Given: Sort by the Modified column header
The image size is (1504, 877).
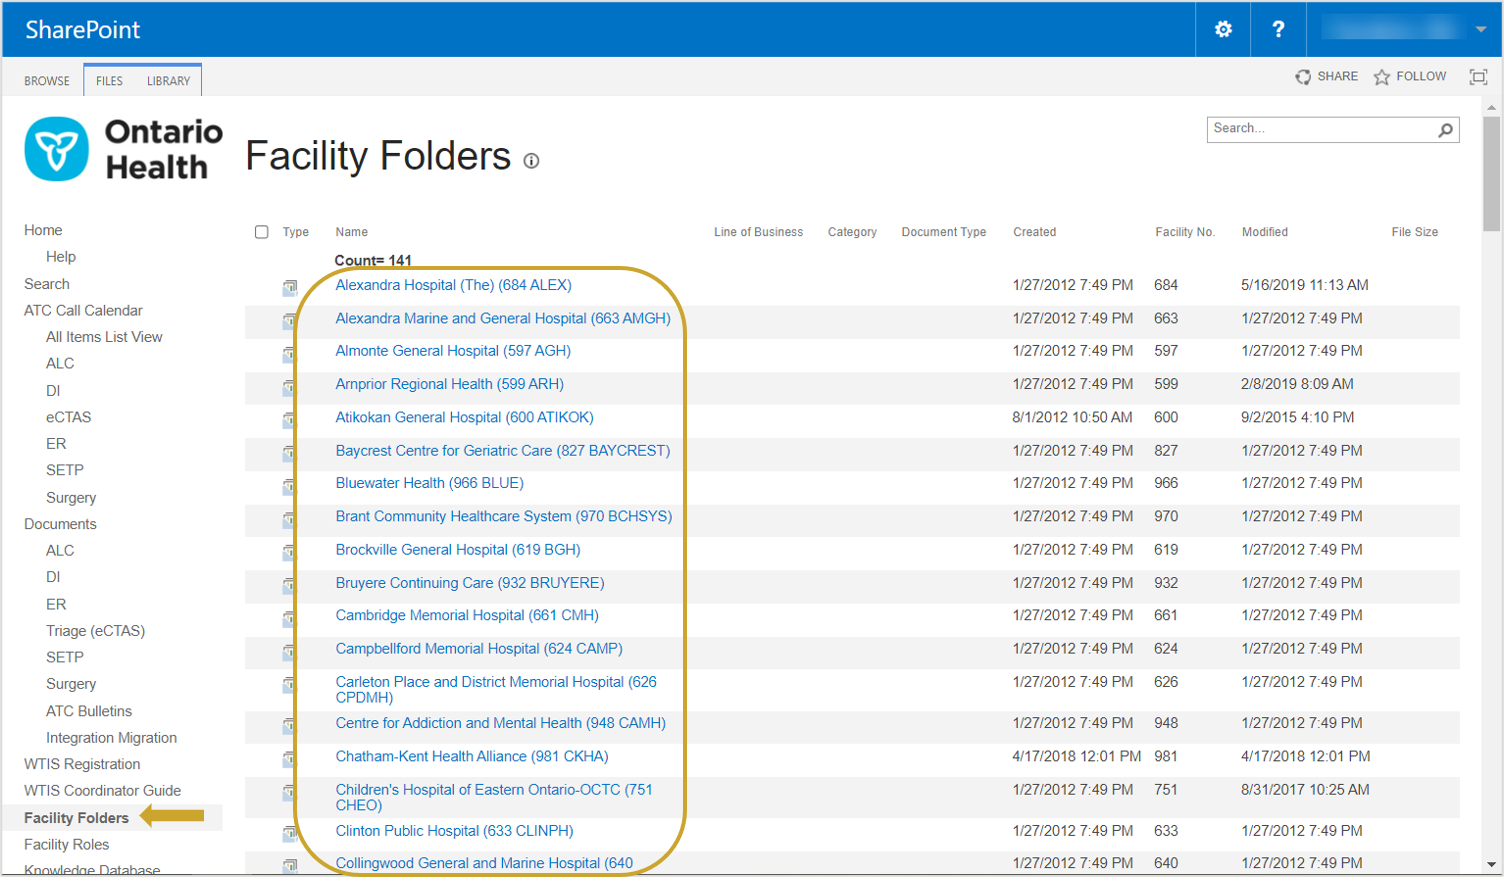Looking at the screenshot, I should coord(1265,232).
